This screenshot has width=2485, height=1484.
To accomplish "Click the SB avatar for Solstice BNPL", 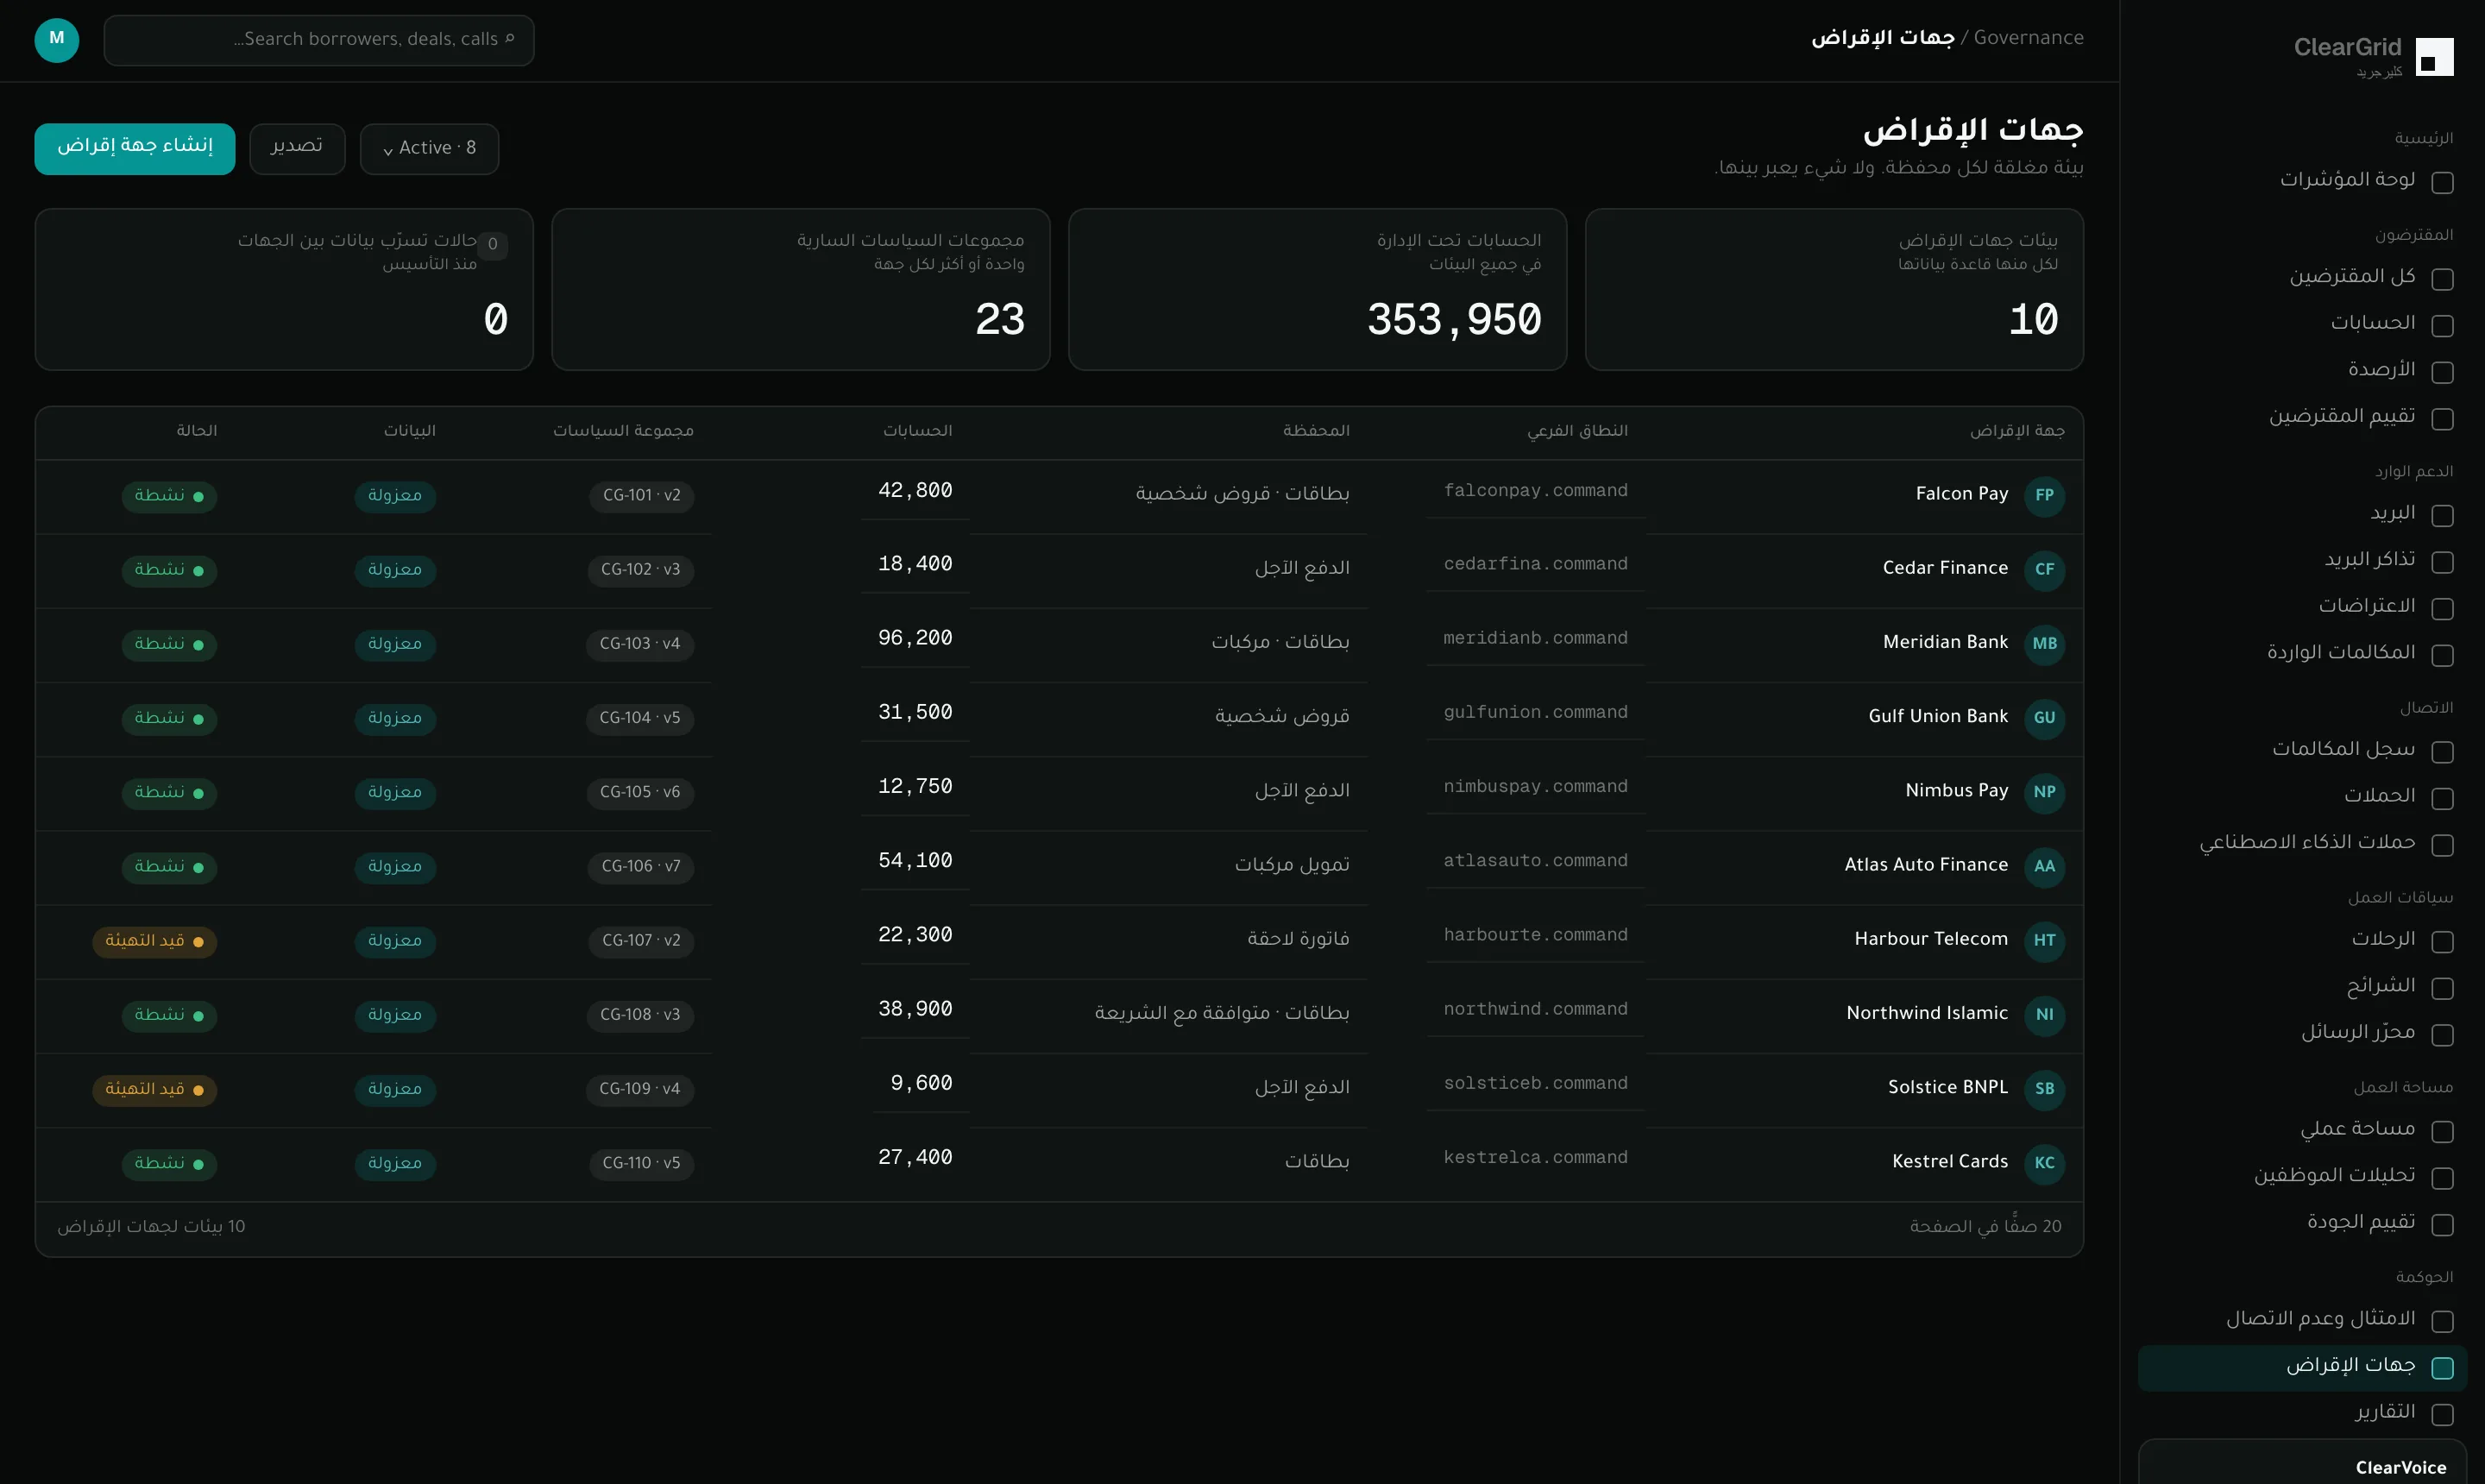I will click(x=2044, y=1088).
